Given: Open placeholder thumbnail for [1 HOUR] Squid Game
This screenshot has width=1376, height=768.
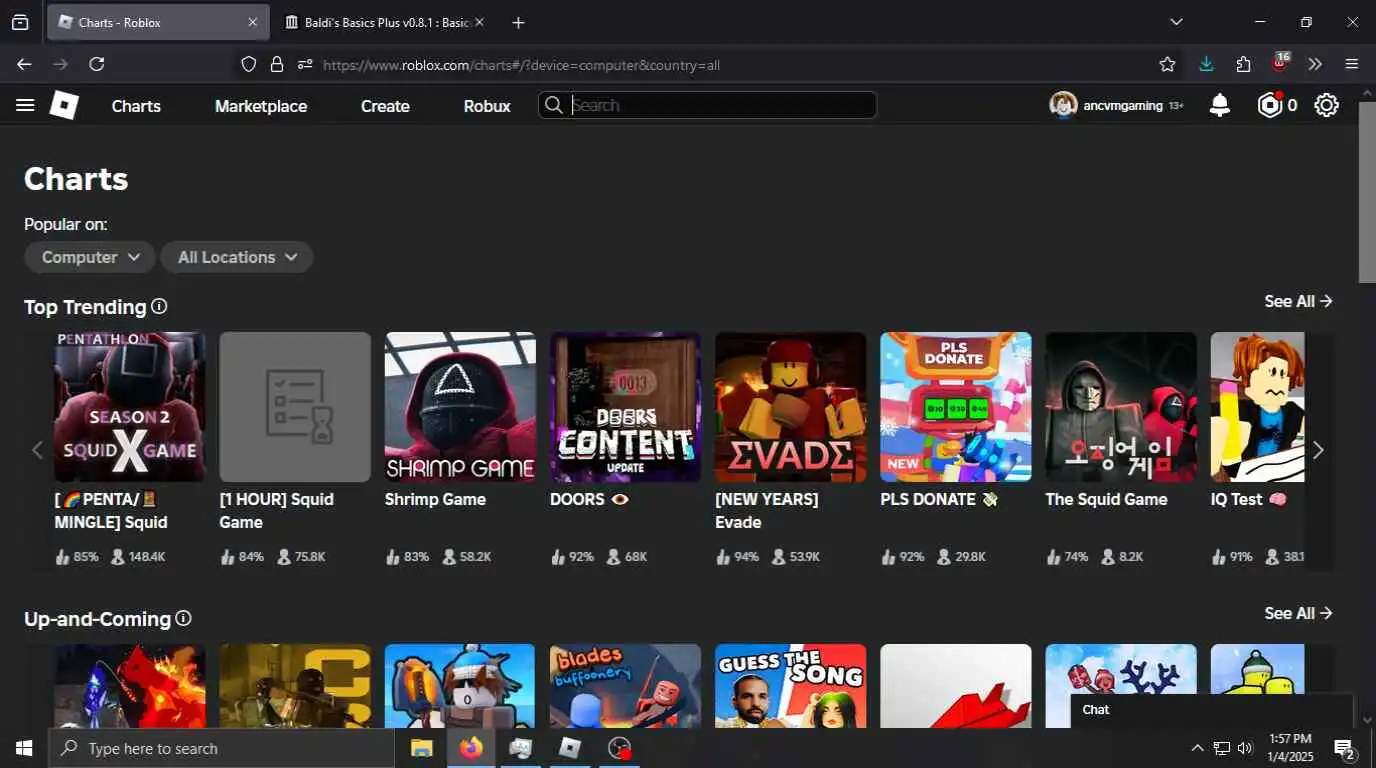Looking at the screenshot, I should point(295,407).
